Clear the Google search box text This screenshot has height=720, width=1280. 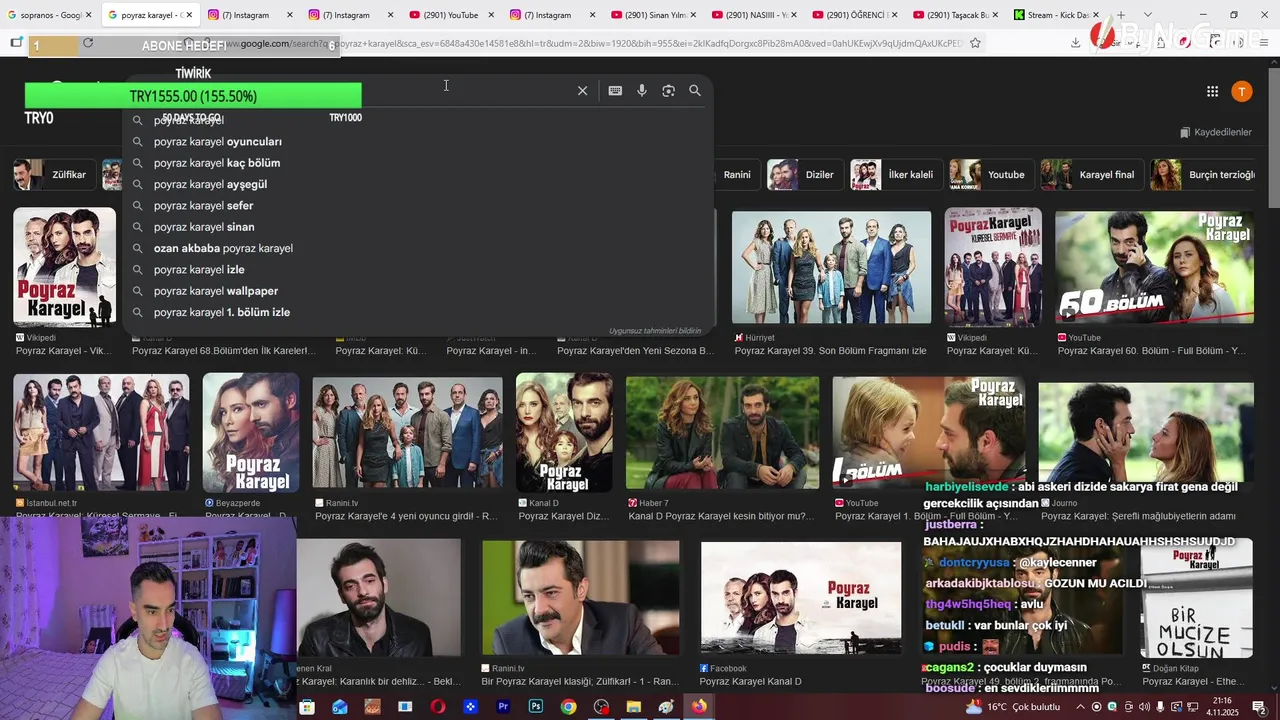pos(582,91)
